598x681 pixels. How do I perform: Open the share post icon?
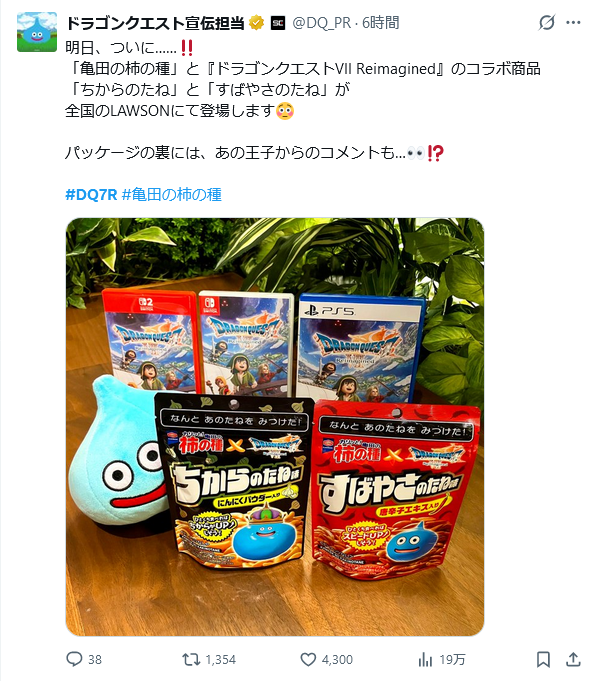[573, 659]
